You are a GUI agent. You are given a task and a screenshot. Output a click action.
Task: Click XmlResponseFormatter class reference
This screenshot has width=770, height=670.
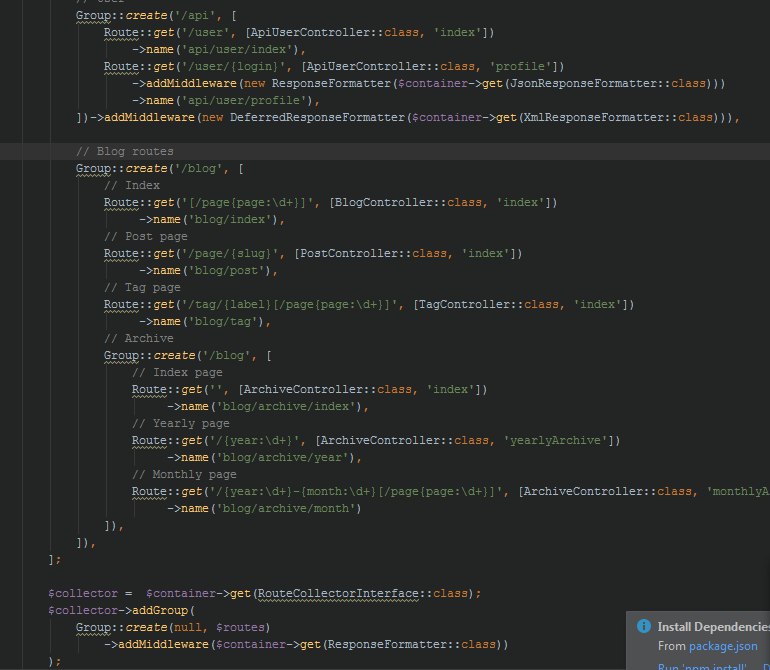pyautogui.click(x=594, y=117)
